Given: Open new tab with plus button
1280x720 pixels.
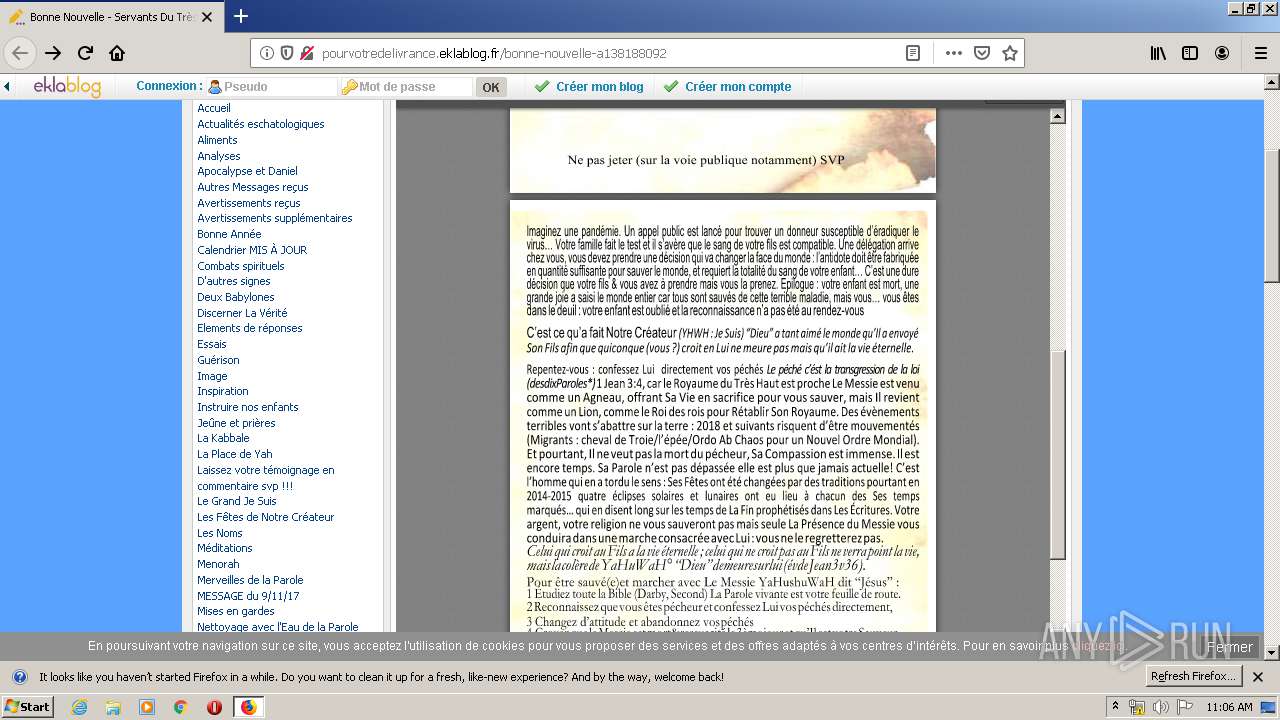Looking at the screenshot, I should click(x=241, y=16).
